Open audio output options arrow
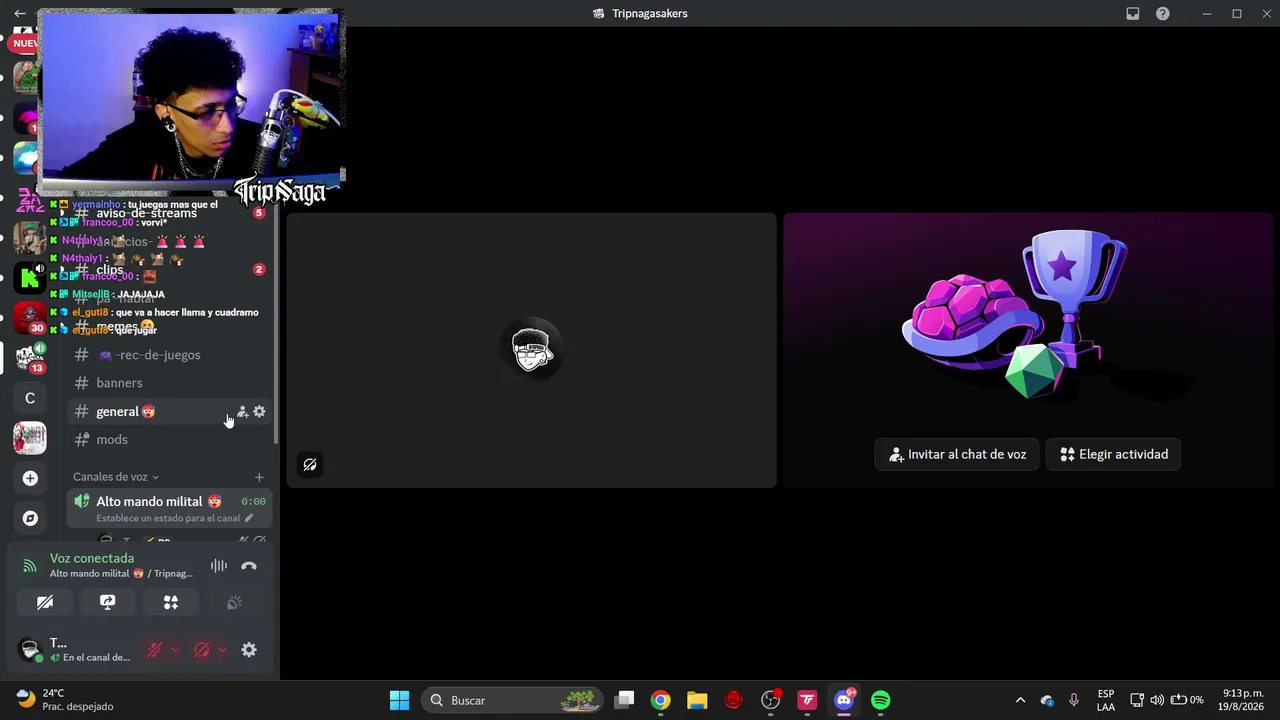Image resolution: width=1280 pixels, height=720 pixels. (x=222, y=650)
